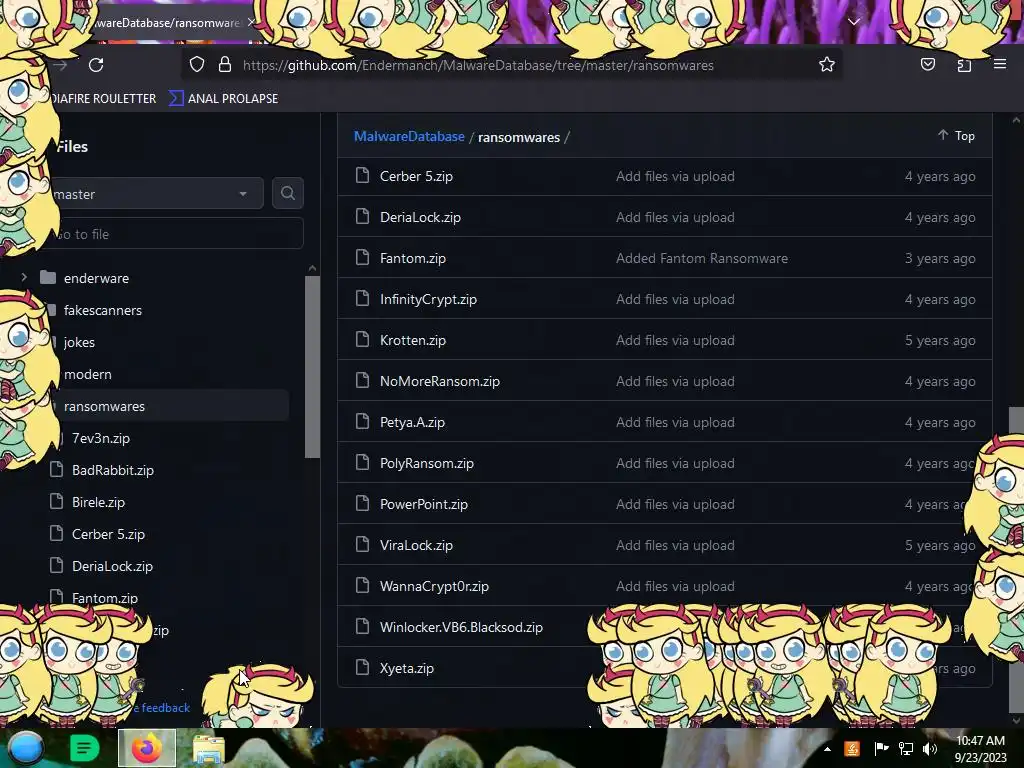1024x768 pixels.
Task: Open the green notes app in taskbar
Action: 84,748
